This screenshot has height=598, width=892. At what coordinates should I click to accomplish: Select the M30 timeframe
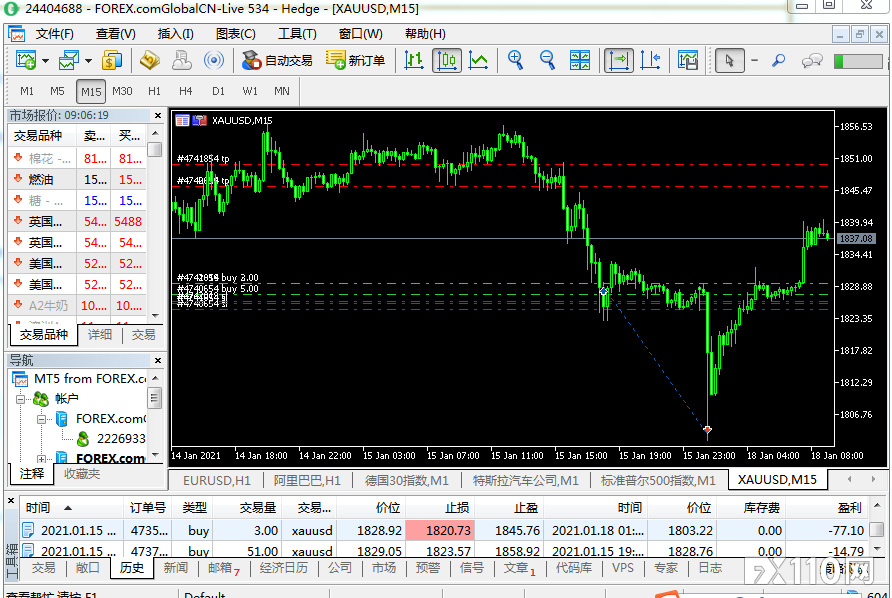pyautogui.click(x=122, y=91)
